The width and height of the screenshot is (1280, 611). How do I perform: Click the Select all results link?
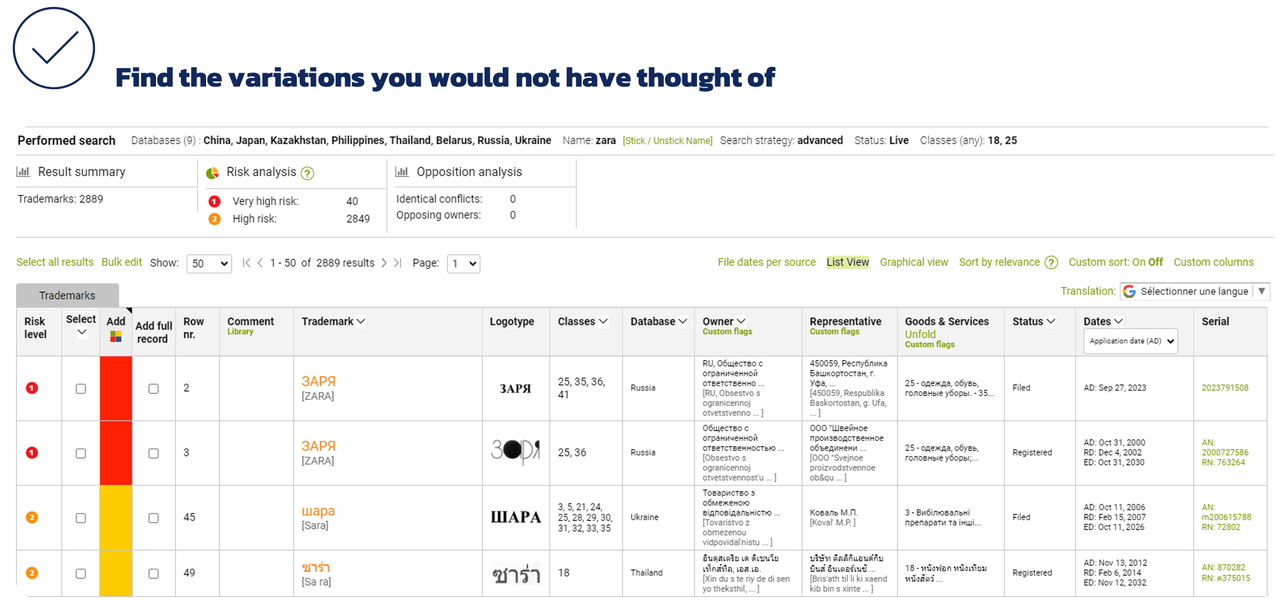55,263
